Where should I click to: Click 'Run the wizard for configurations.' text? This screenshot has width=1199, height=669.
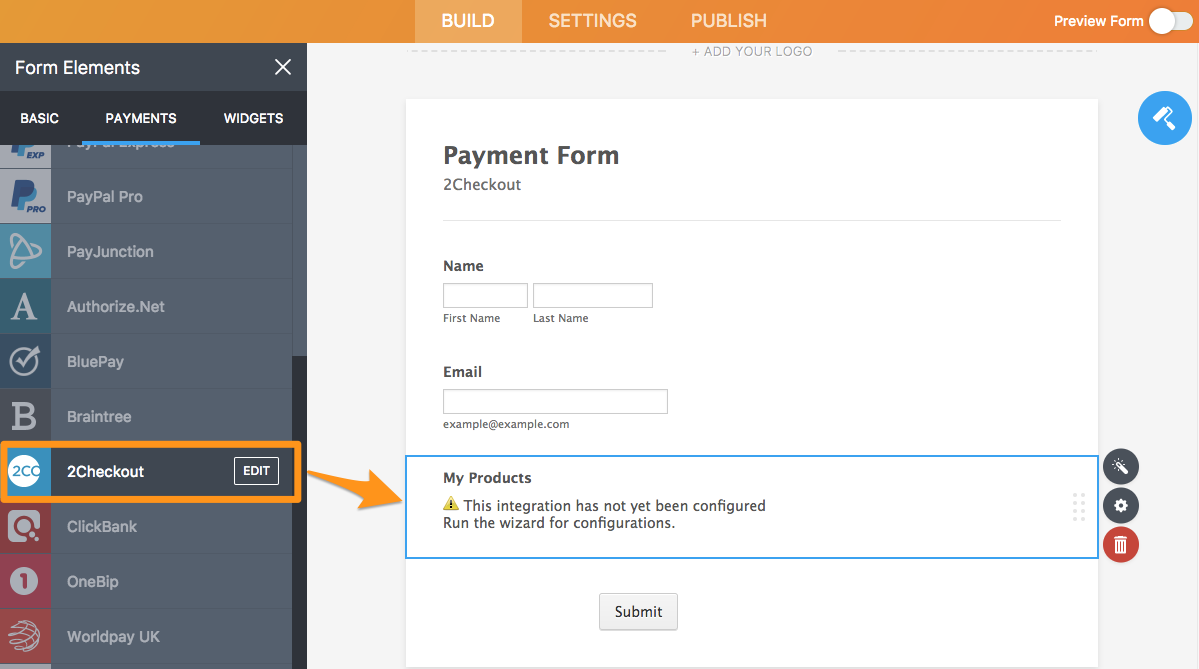pyautogui.click(x=559, y=523)
